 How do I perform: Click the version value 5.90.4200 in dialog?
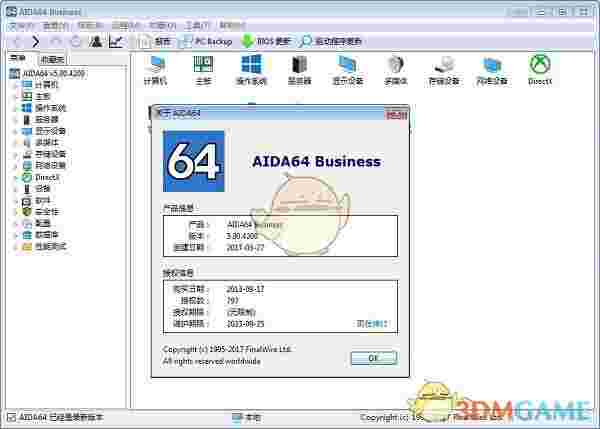click(242, 236)
